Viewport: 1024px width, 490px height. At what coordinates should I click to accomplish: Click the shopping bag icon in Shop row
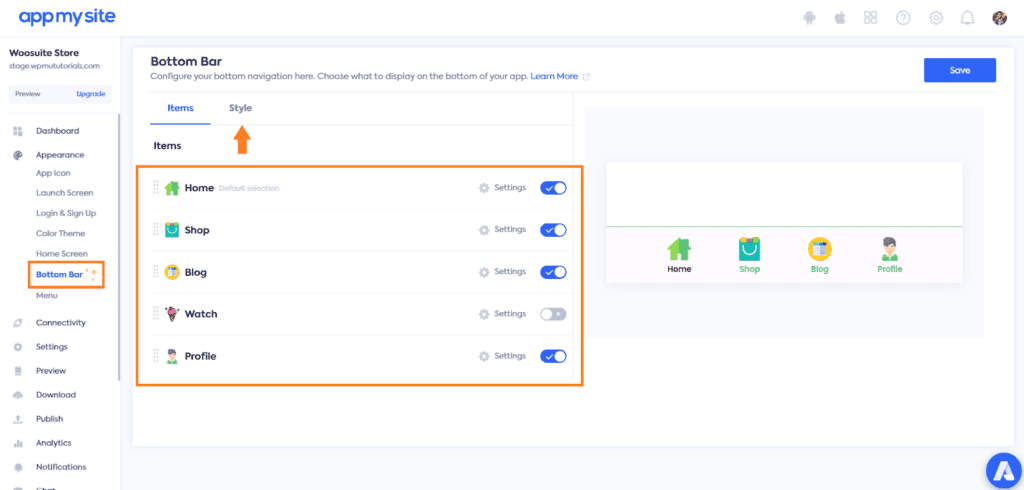point(172,230)
